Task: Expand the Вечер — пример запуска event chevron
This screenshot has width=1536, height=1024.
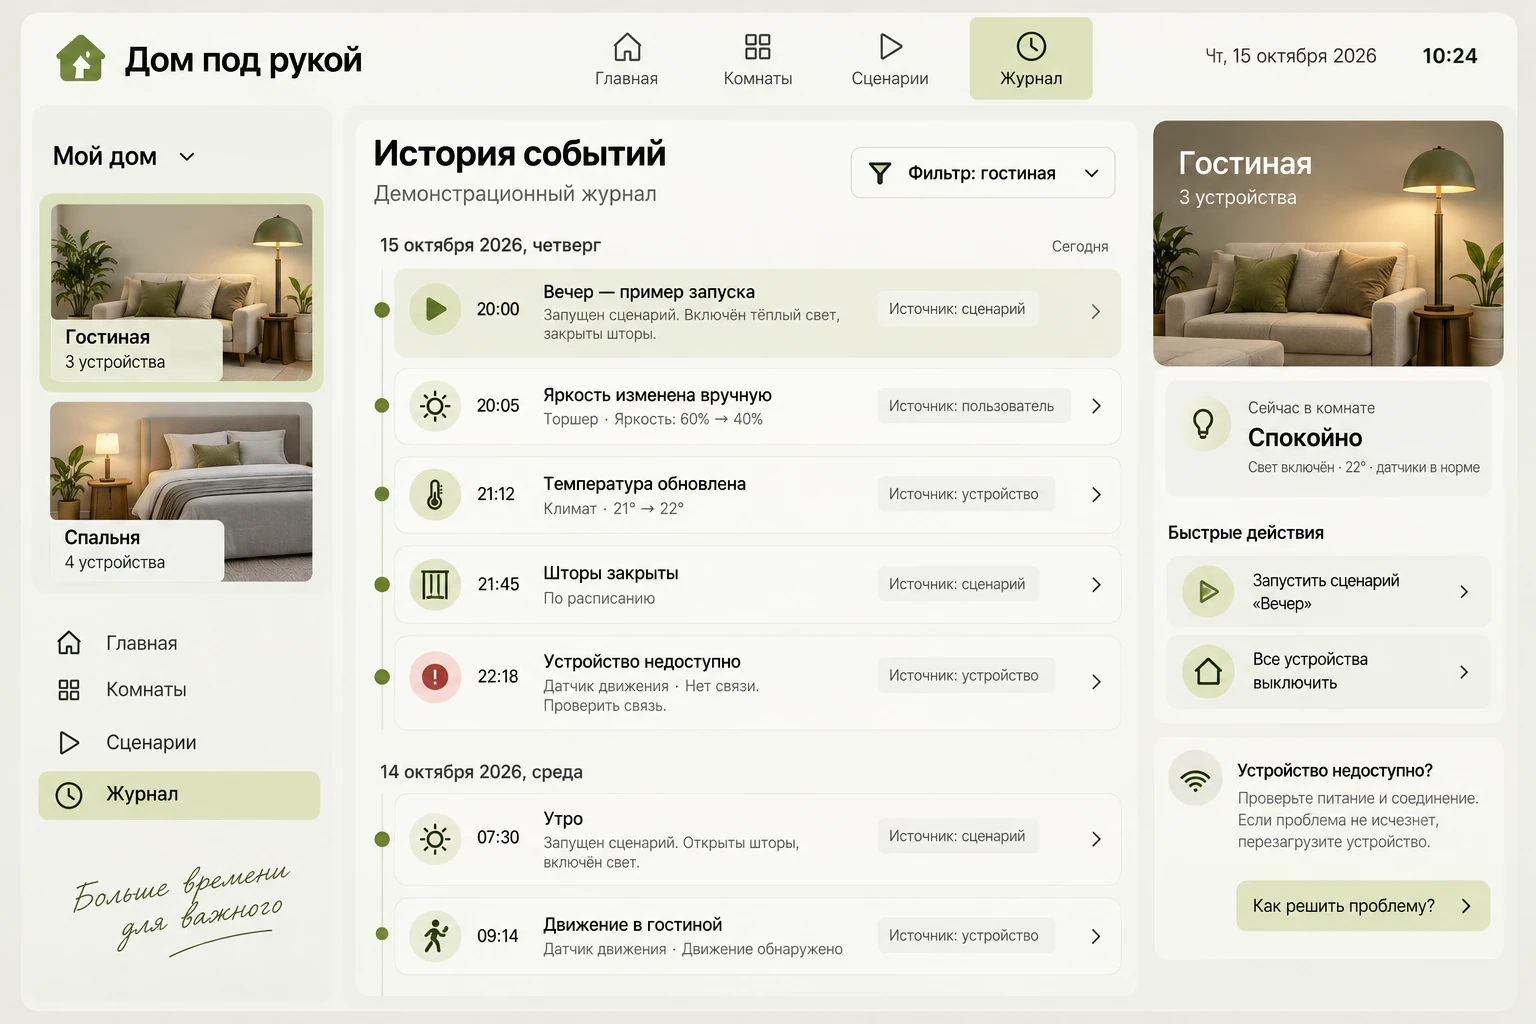Action: 1096,312
